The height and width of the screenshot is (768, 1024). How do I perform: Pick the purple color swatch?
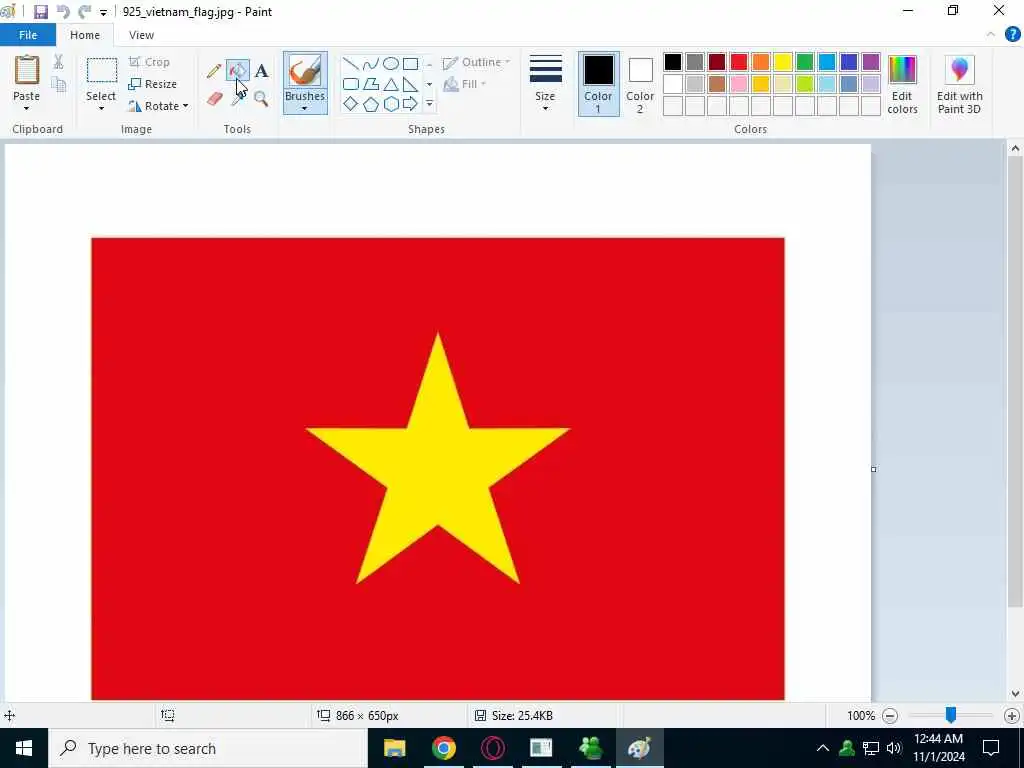tap(871, 62)
